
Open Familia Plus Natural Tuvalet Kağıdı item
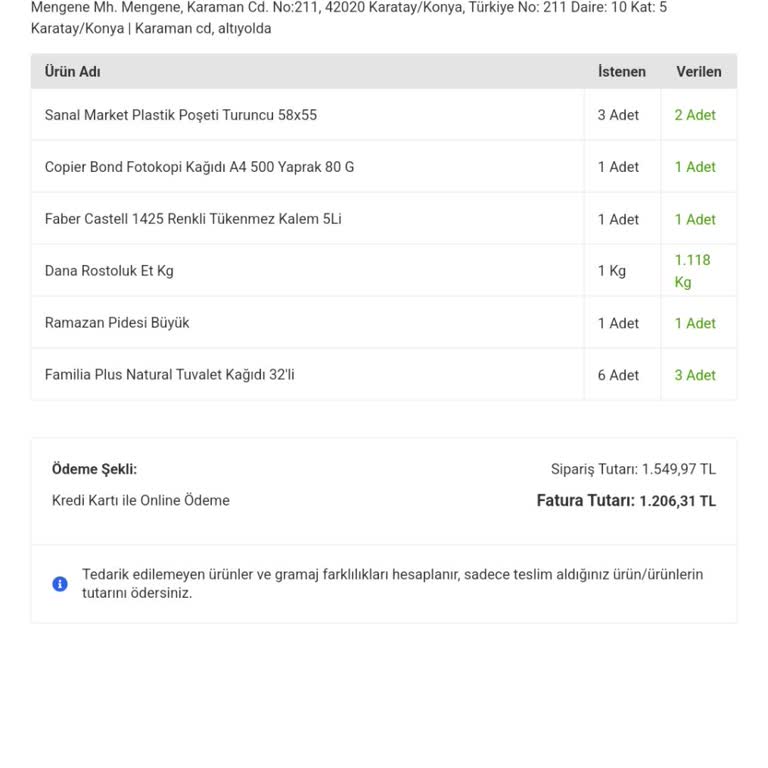coord(170,375)
